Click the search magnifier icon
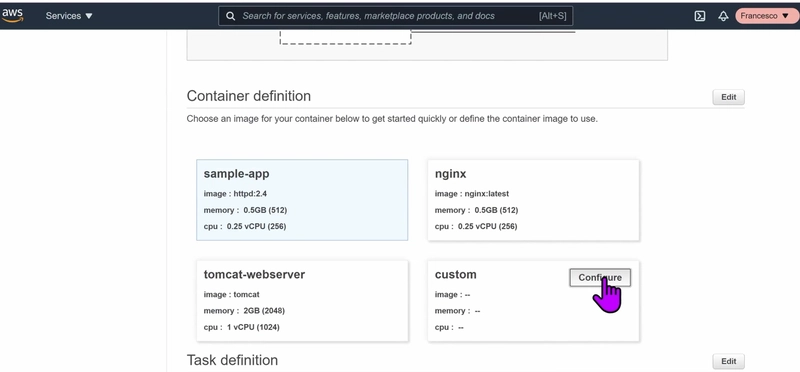 pos(231,16)
